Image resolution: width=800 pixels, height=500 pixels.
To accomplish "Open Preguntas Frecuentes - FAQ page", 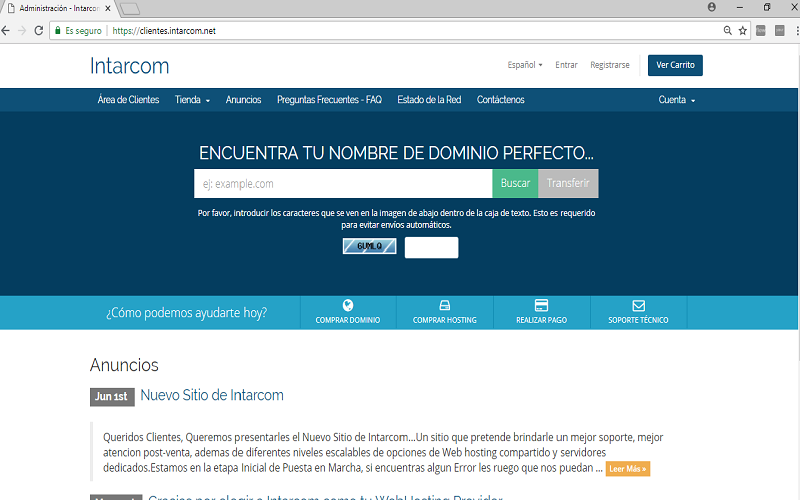I will 329,99.
